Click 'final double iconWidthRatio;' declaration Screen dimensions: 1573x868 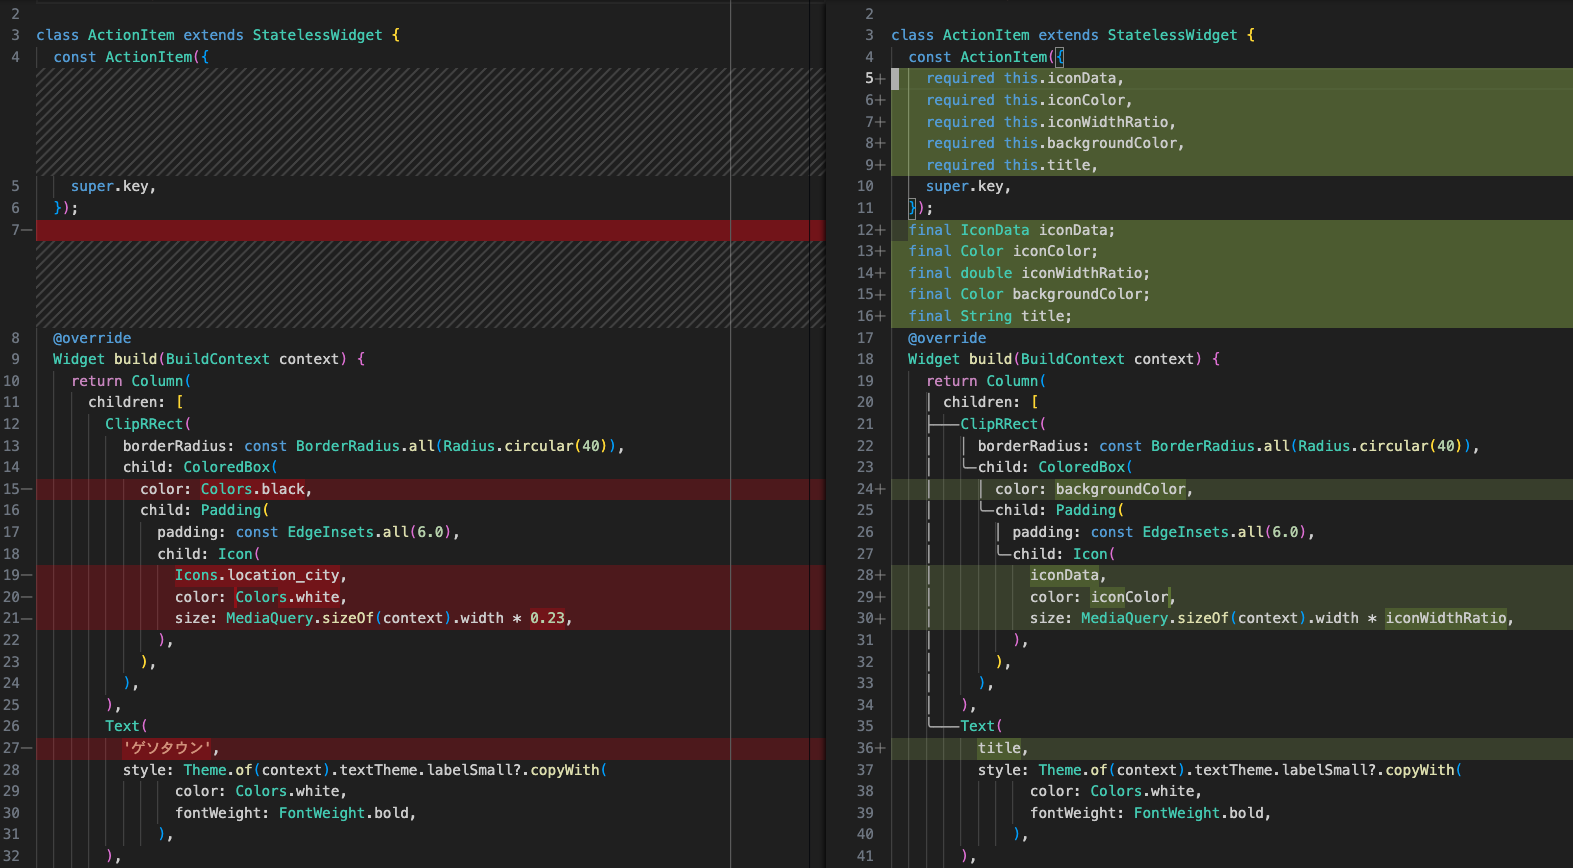pyautogui.click(x=1028, y=273)
